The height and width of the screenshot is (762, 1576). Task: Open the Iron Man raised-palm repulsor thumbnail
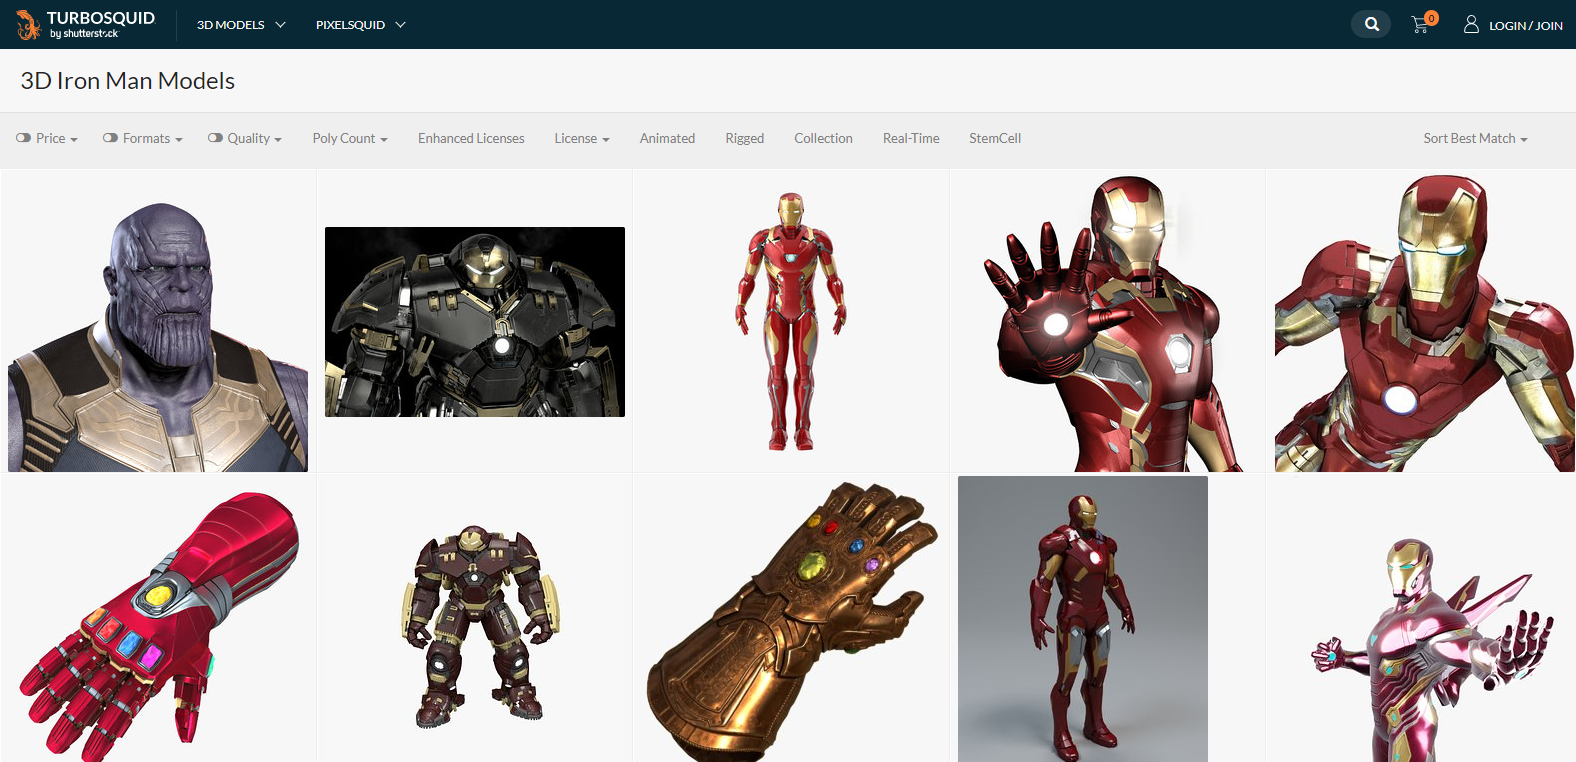[x=1108, y=322]
